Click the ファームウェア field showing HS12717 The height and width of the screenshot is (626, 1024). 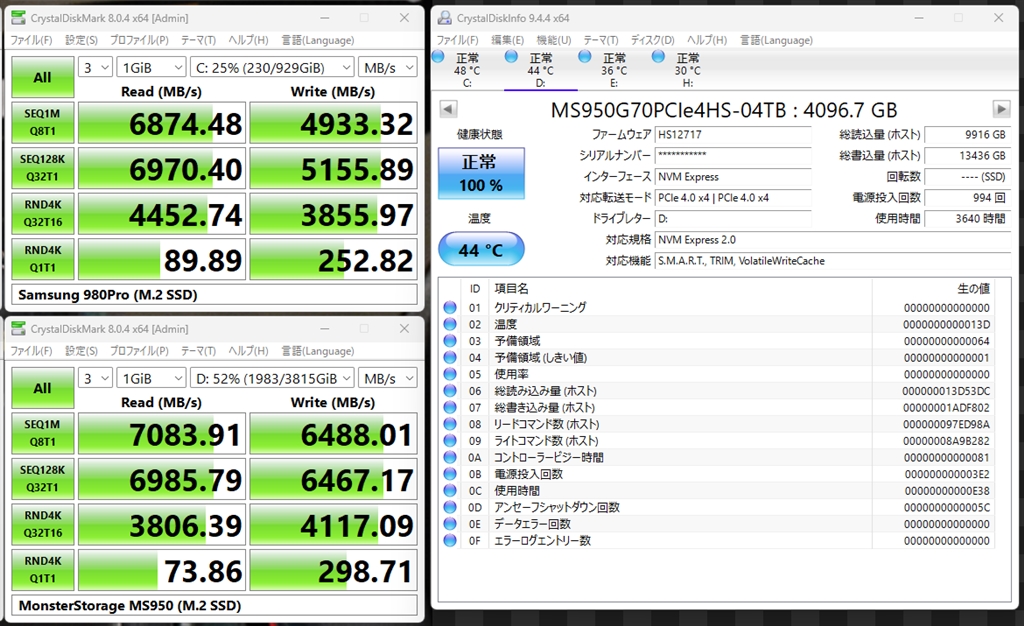coord(733,134)
